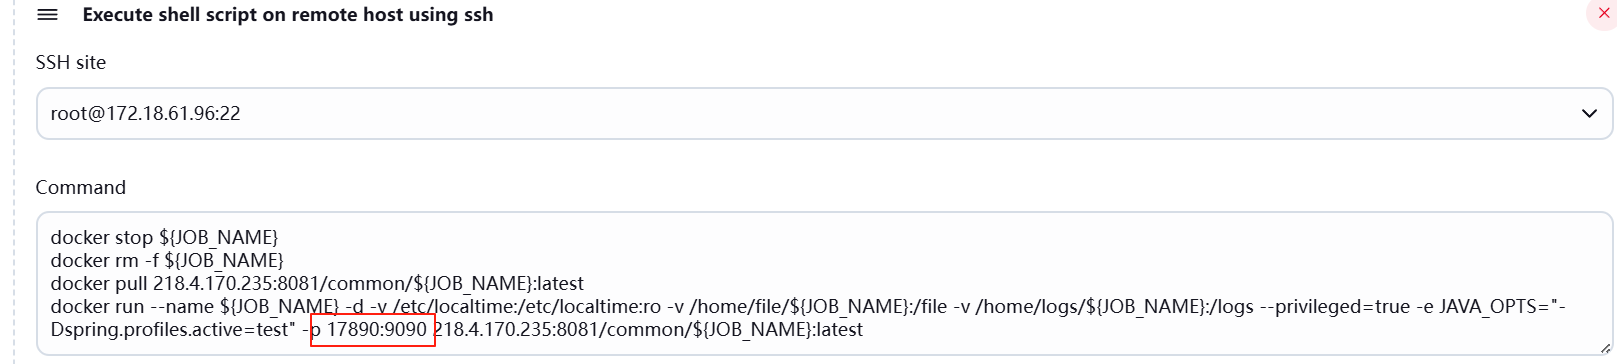Place cursor at Dspring.profiles.active=test
The height and width of the screenshot is (364, 1617).
173,329
